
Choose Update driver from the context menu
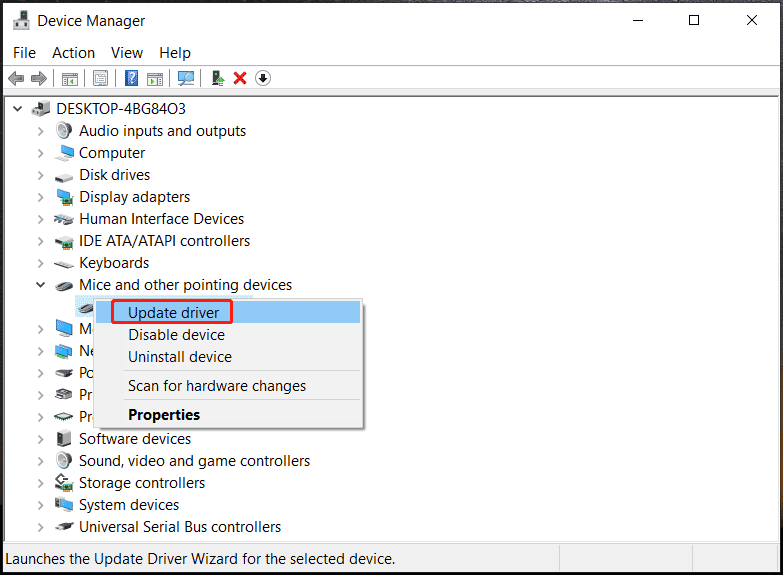[173, 313]
